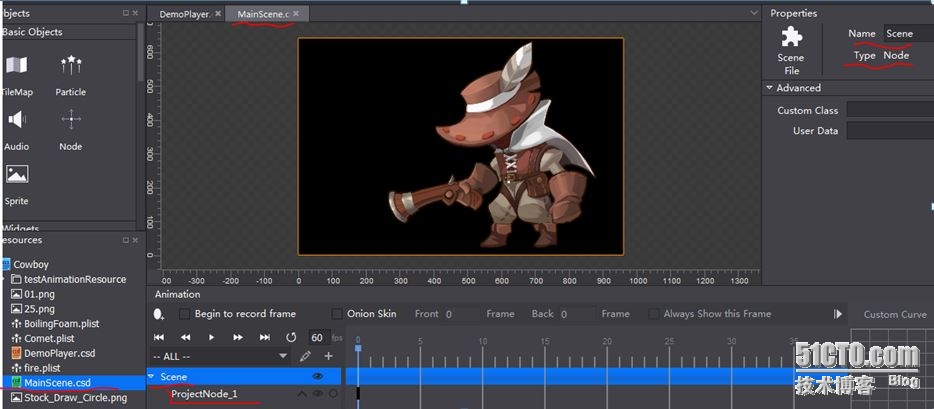Float the Resources panel using square icon
The width and height of the screenshot is (934, 409).
(126, 240)
